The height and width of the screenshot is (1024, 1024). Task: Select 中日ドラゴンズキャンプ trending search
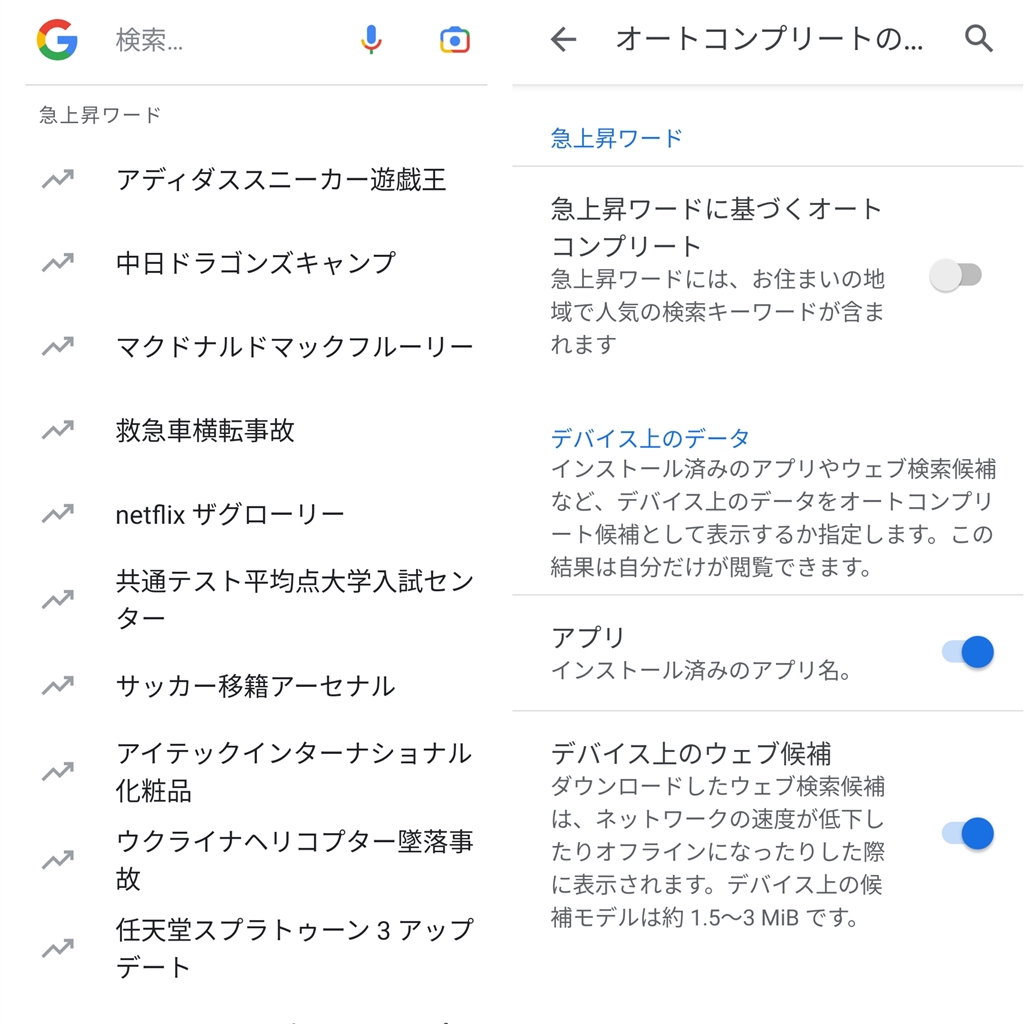(256, 263)
